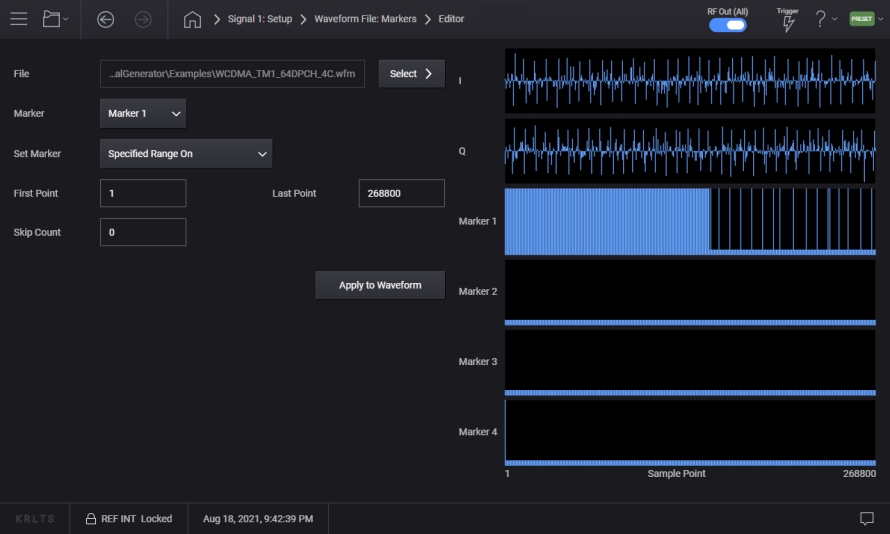Open the hamburger main menu
The height and width of the screenshot is (534, 890).
click(19, 19)
